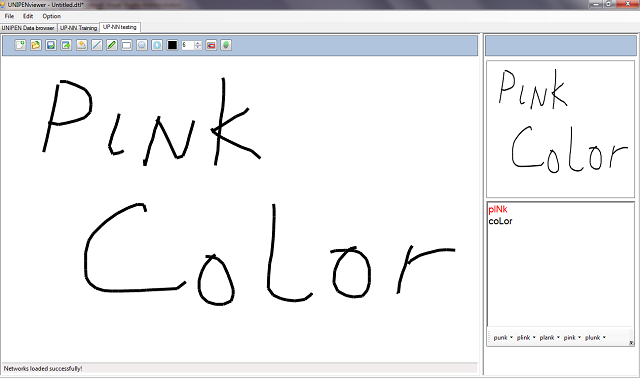Click the red eraser toolbar icon

[x=211, y=45]
